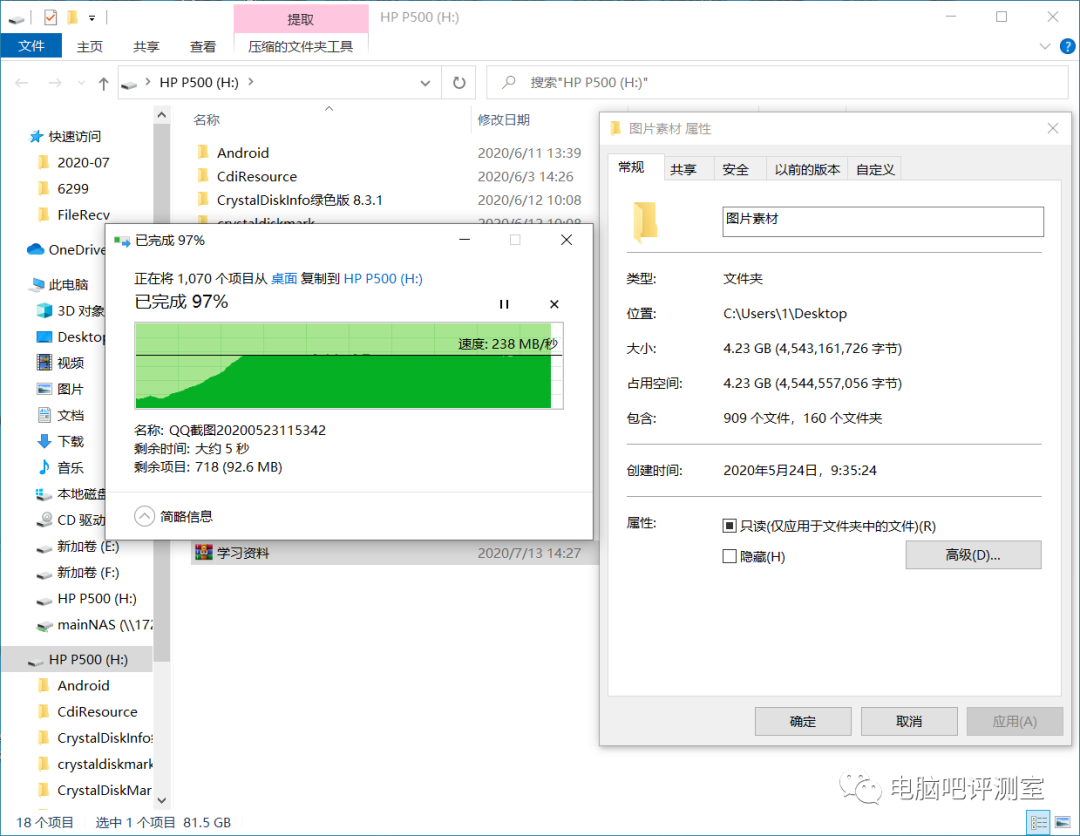The width and height of the screenshot is (1080, 836).
Task: Click the folder name field 图片素材
Action: click(x=882, y=221)
